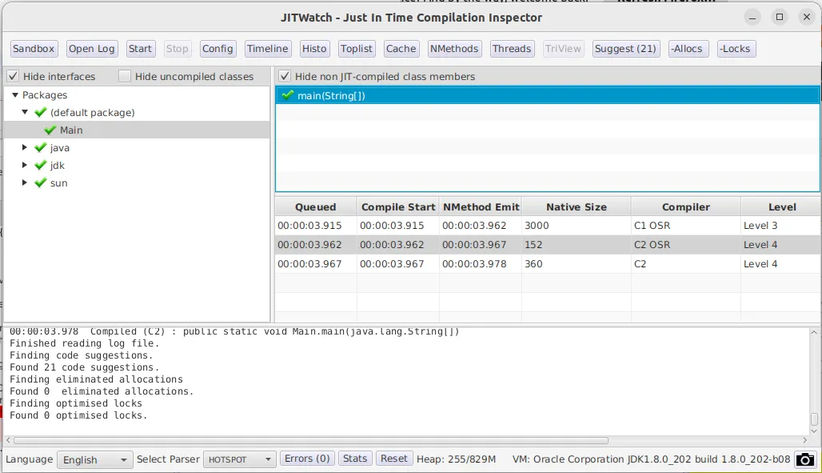Click the 00:00:03.978 NMethod Emit cell
The height and width of the screenshot is (473, 822).
[x=481, y=264]
